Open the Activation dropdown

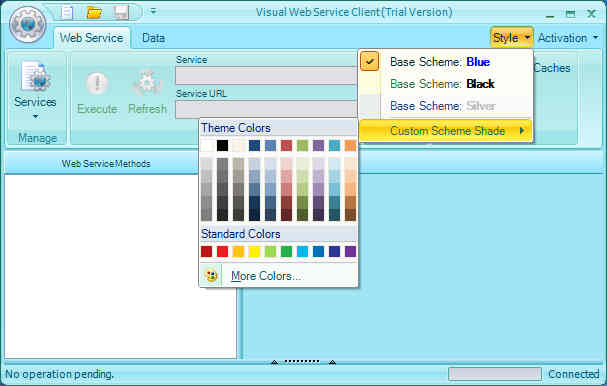tap(568, 38)
